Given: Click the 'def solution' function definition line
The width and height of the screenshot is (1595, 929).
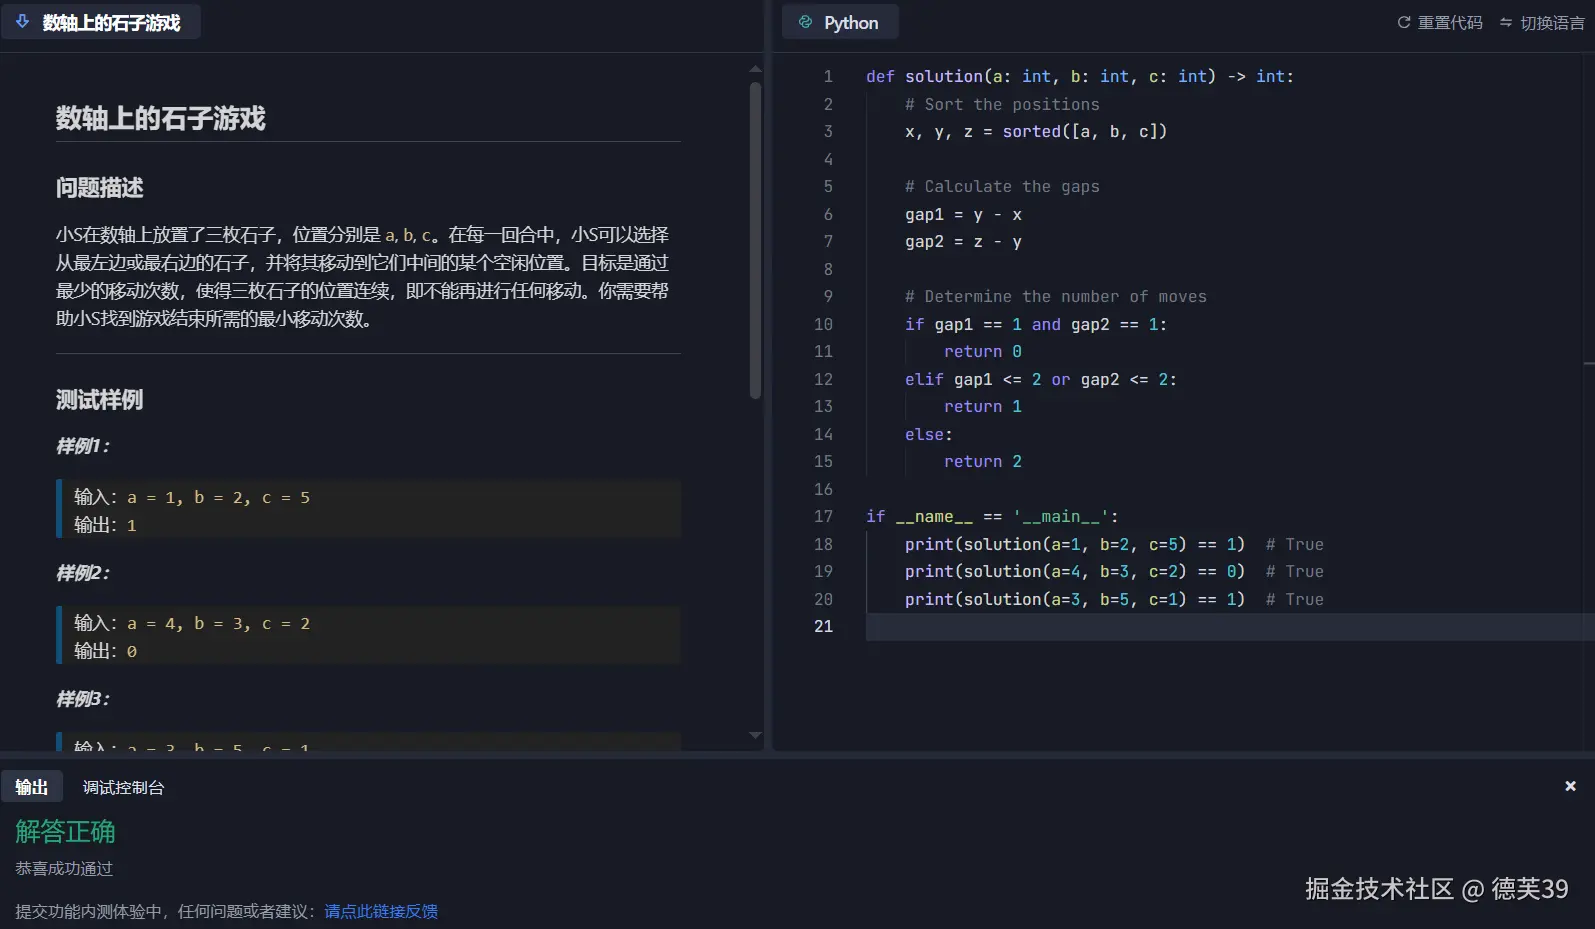Looking at the screenshot, I should point(1080,76).
